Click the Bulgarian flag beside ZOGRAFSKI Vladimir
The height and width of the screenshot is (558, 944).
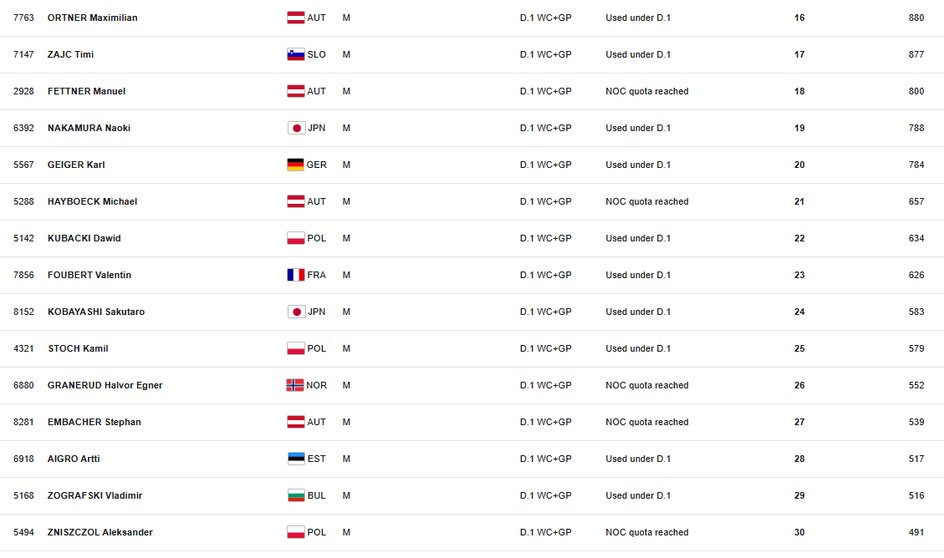[296, 496]
